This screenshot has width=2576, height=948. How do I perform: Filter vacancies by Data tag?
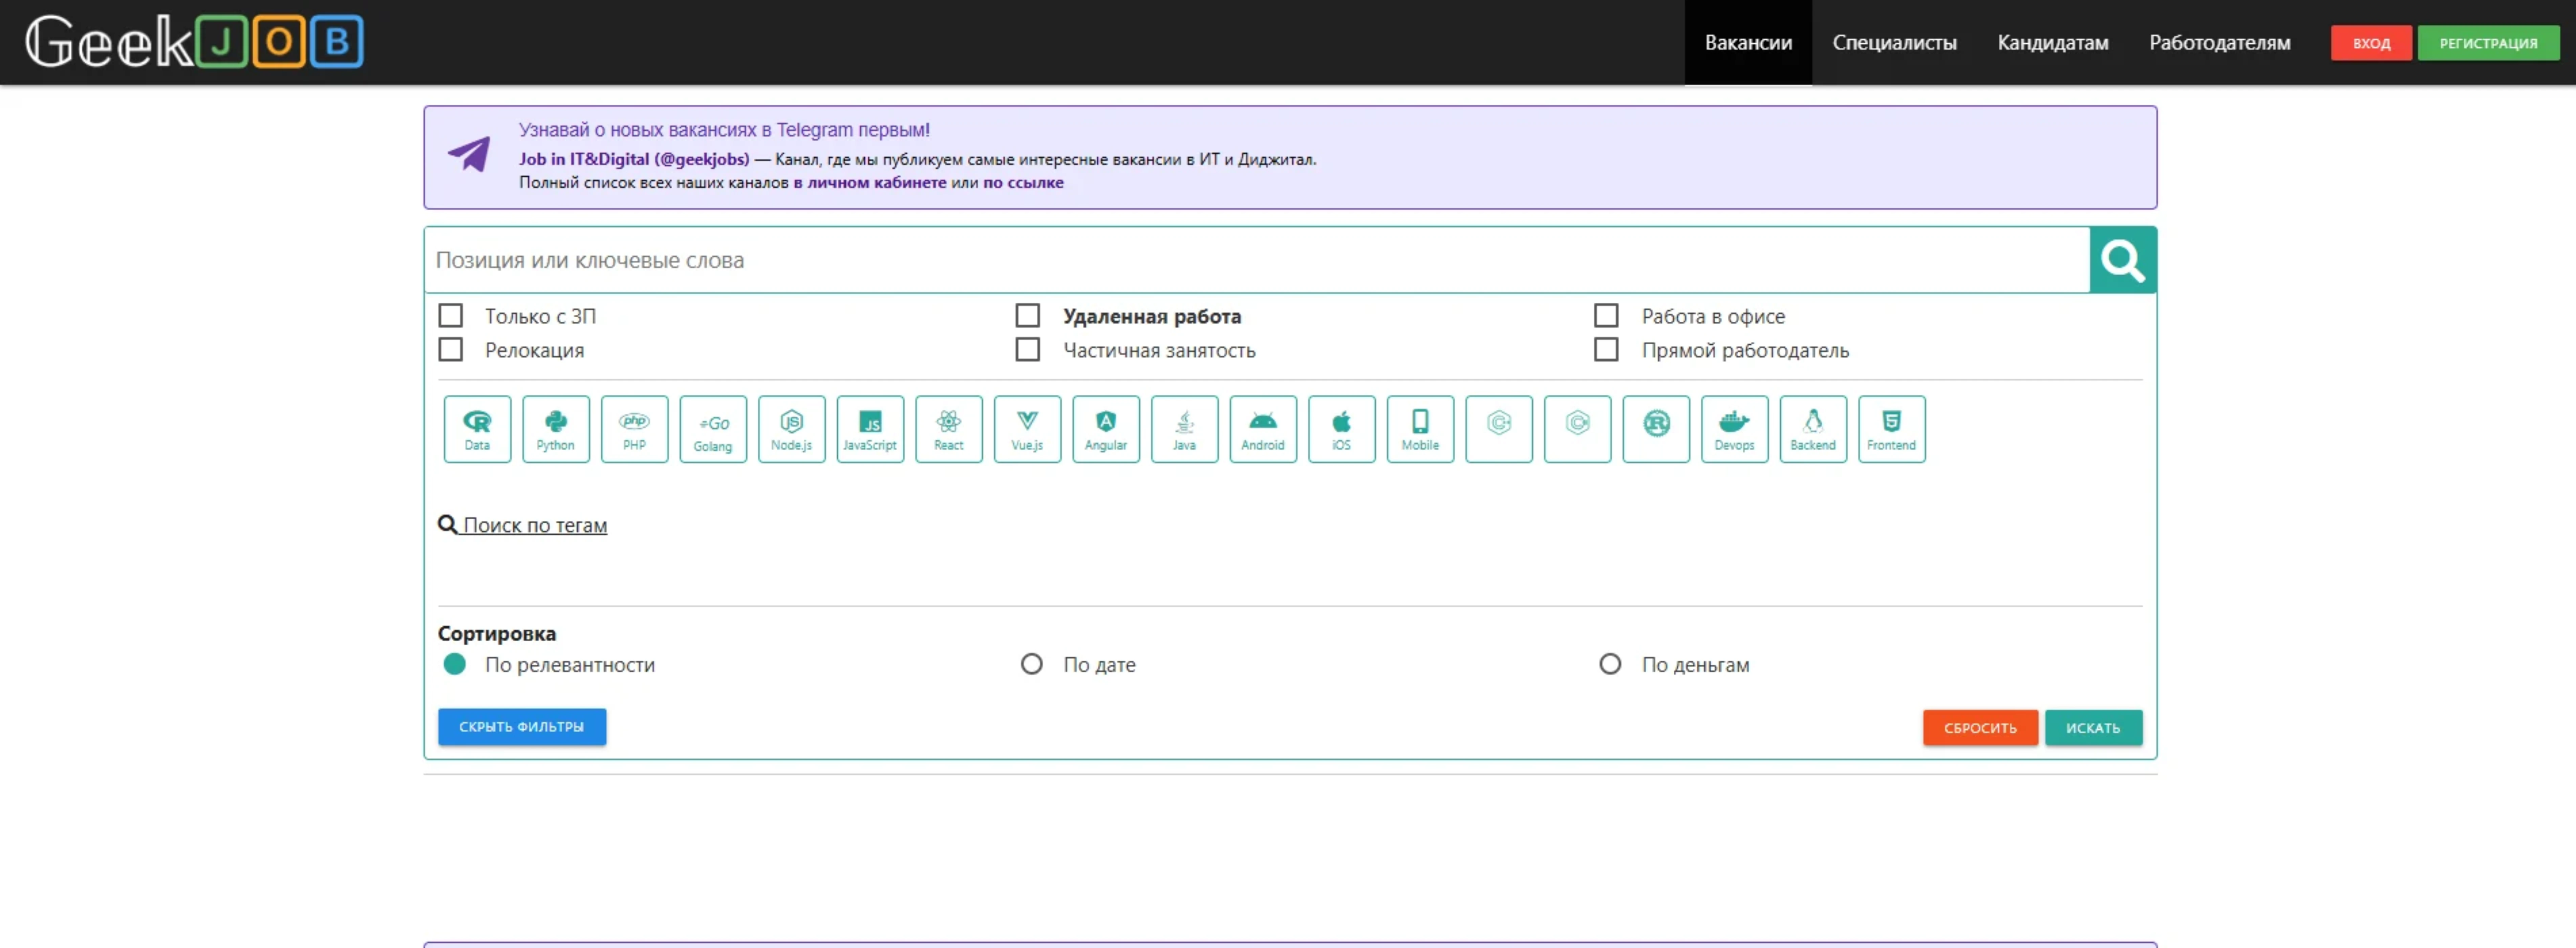click(x=477, y=429)
